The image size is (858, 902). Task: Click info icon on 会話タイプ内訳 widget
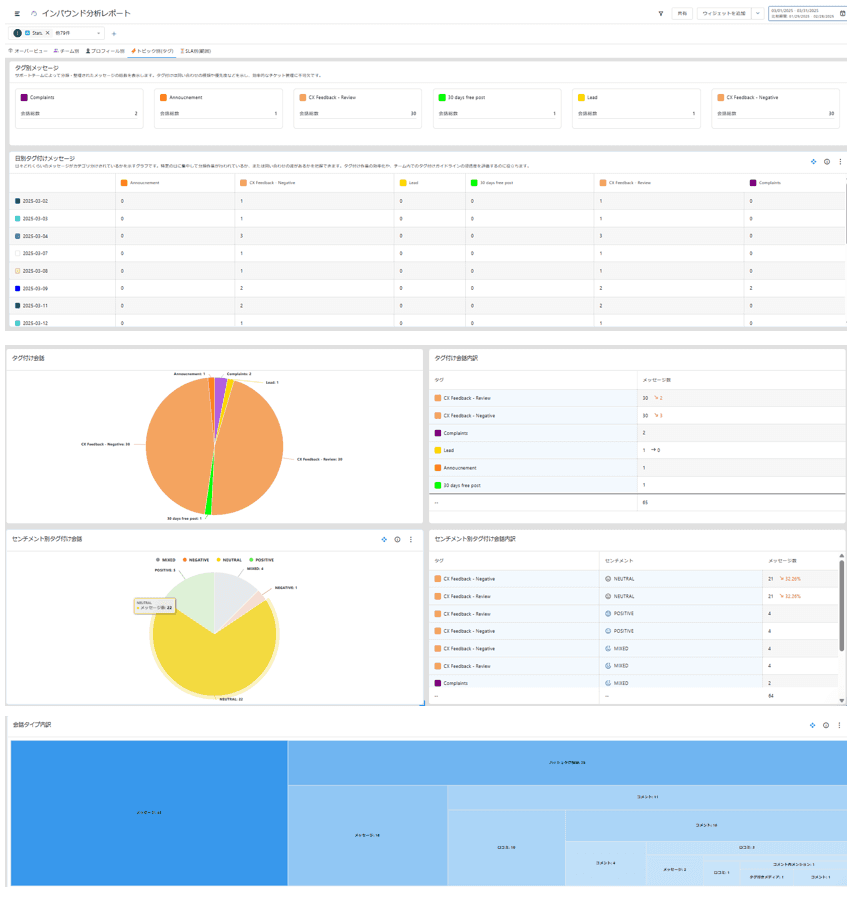click(x=826, y=725)
